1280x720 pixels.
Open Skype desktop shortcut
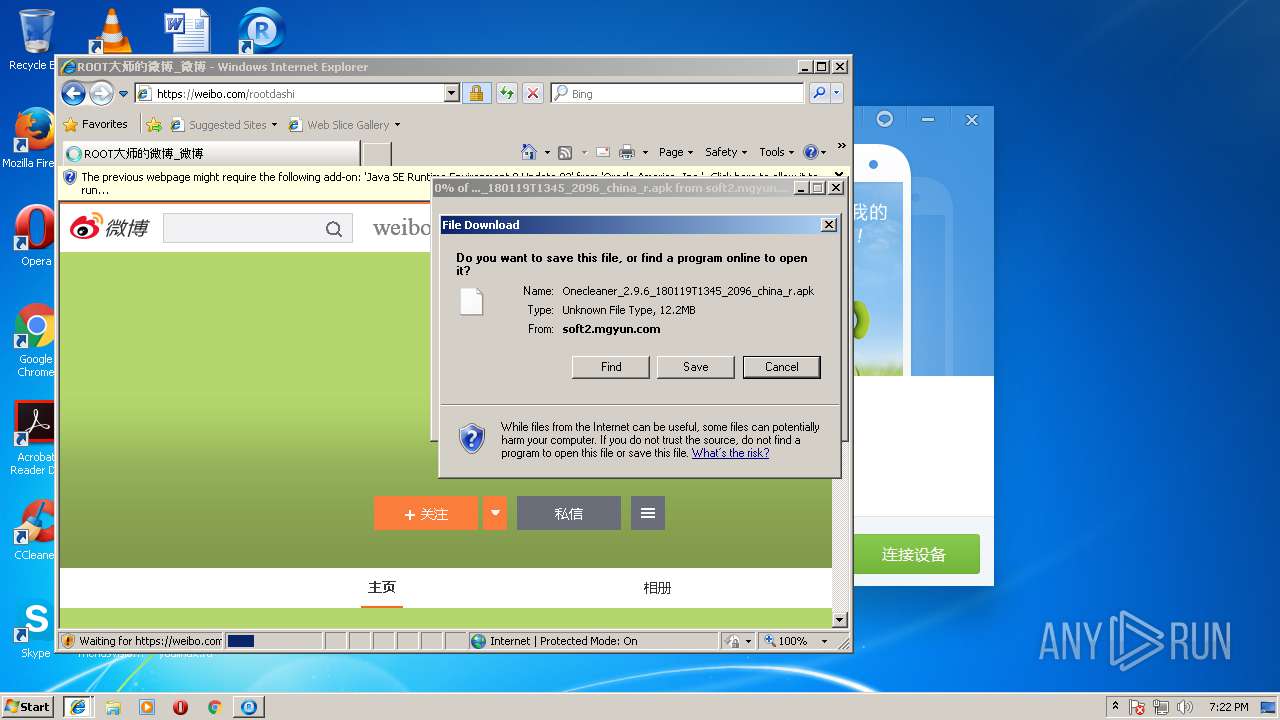click(x=35, y=630)
